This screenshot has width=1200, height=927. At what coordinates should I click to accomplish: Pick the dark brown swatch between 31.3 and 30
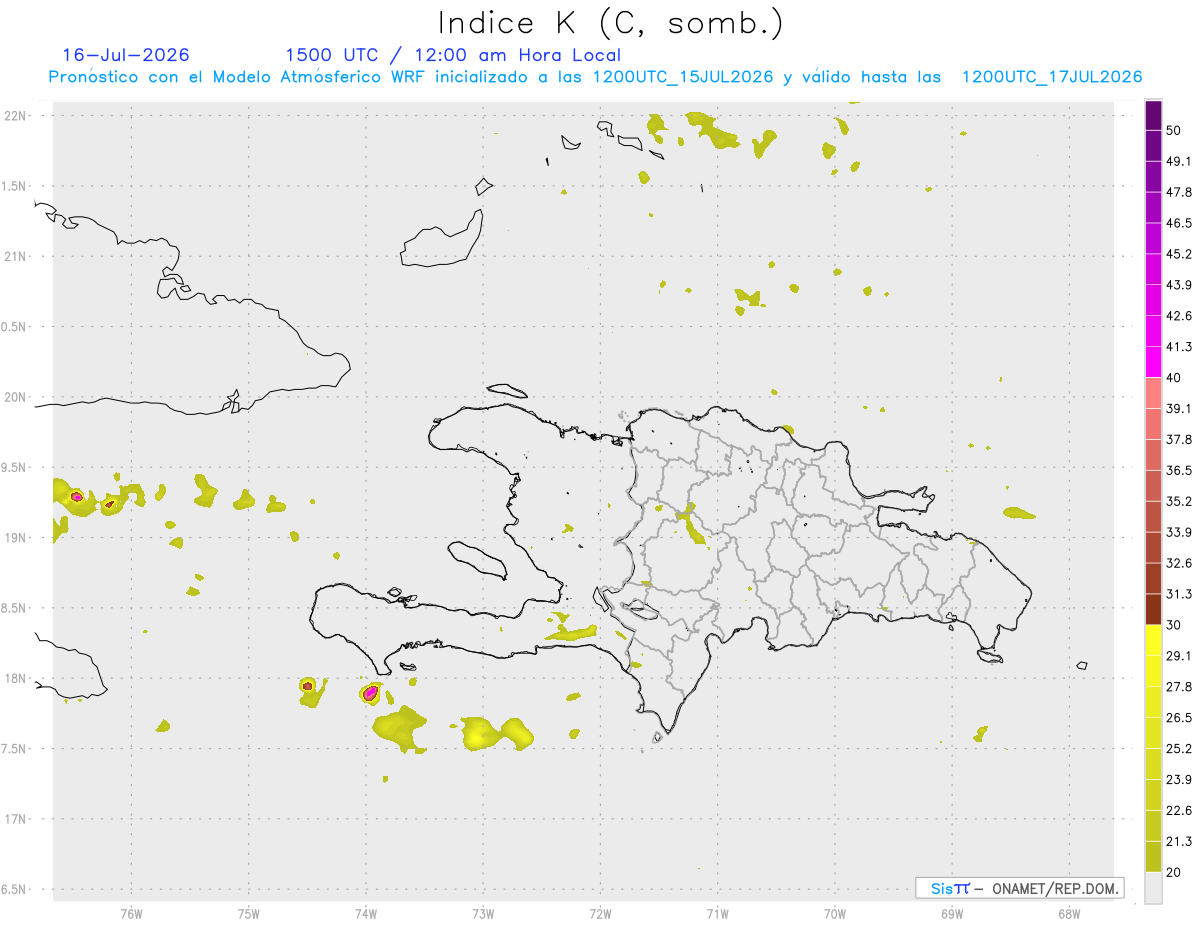(x=1153, y=609)
